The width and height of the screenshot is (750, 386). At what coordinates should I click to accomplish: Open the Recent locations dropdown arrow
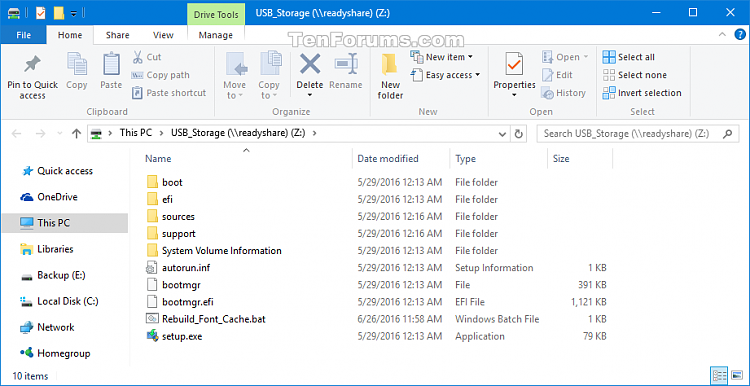point(59,134)
